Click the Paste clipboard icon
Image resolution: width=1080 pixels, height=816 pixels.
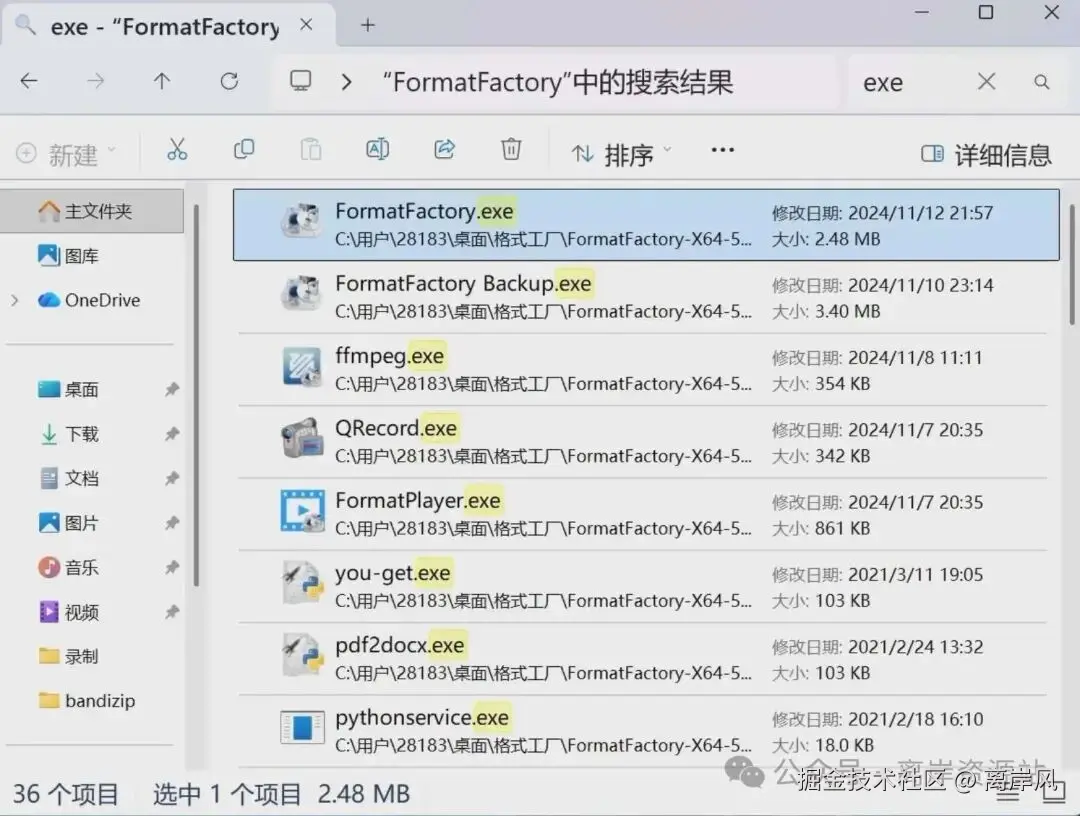(311, 149)
